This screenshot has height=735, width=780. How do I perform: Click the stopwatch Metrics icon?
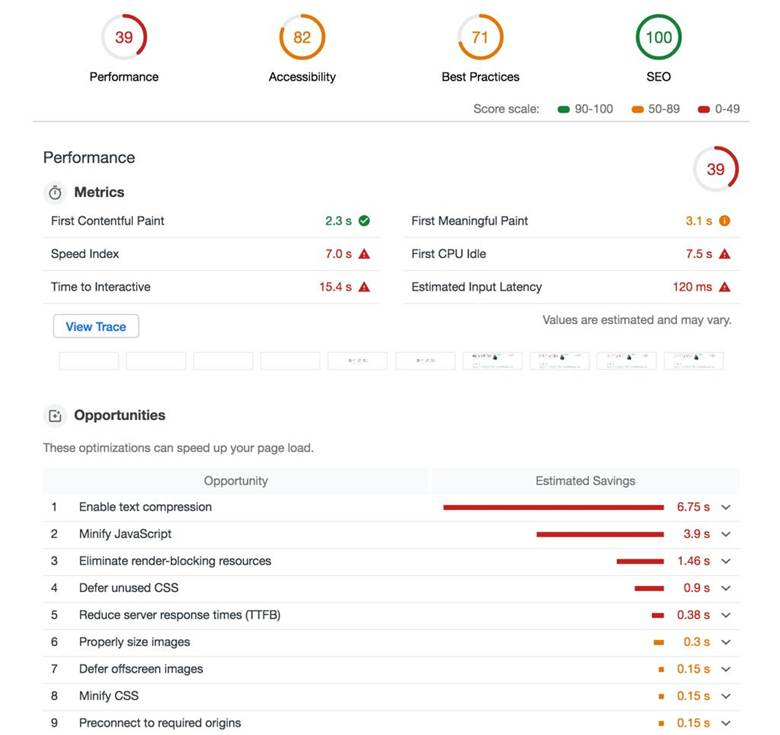coord(55,192)
